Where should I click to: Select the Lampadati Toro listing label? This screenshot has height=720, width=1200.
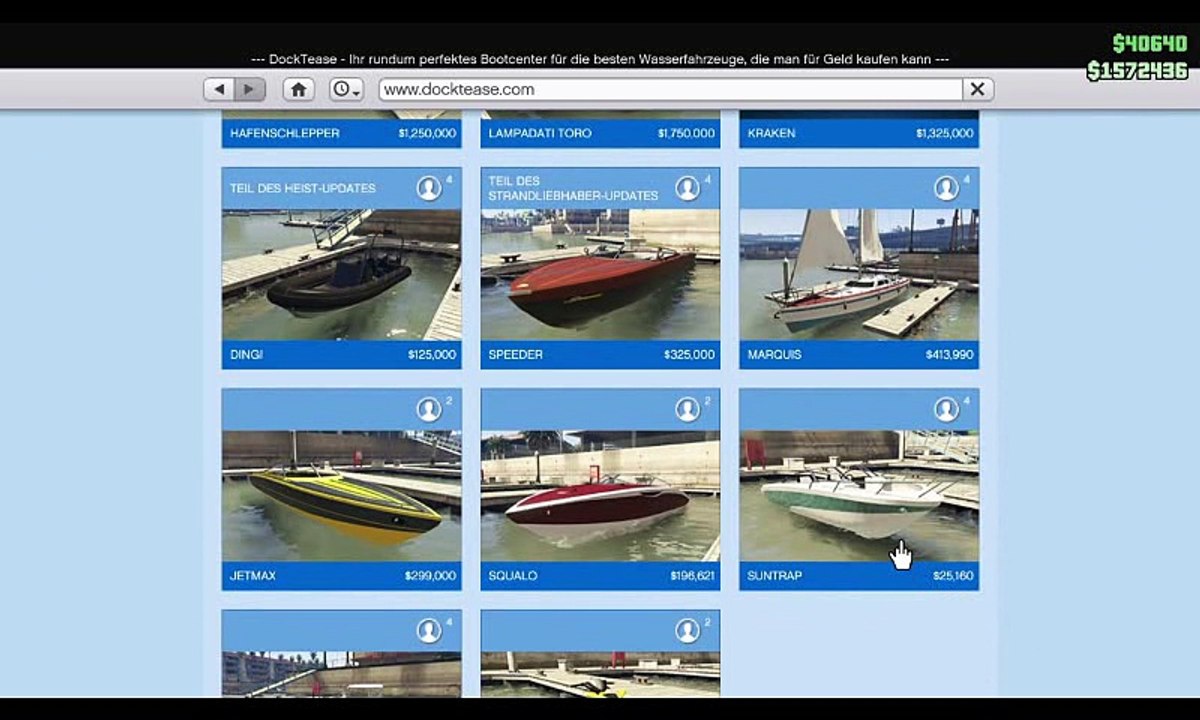click(x=540, y=133)
